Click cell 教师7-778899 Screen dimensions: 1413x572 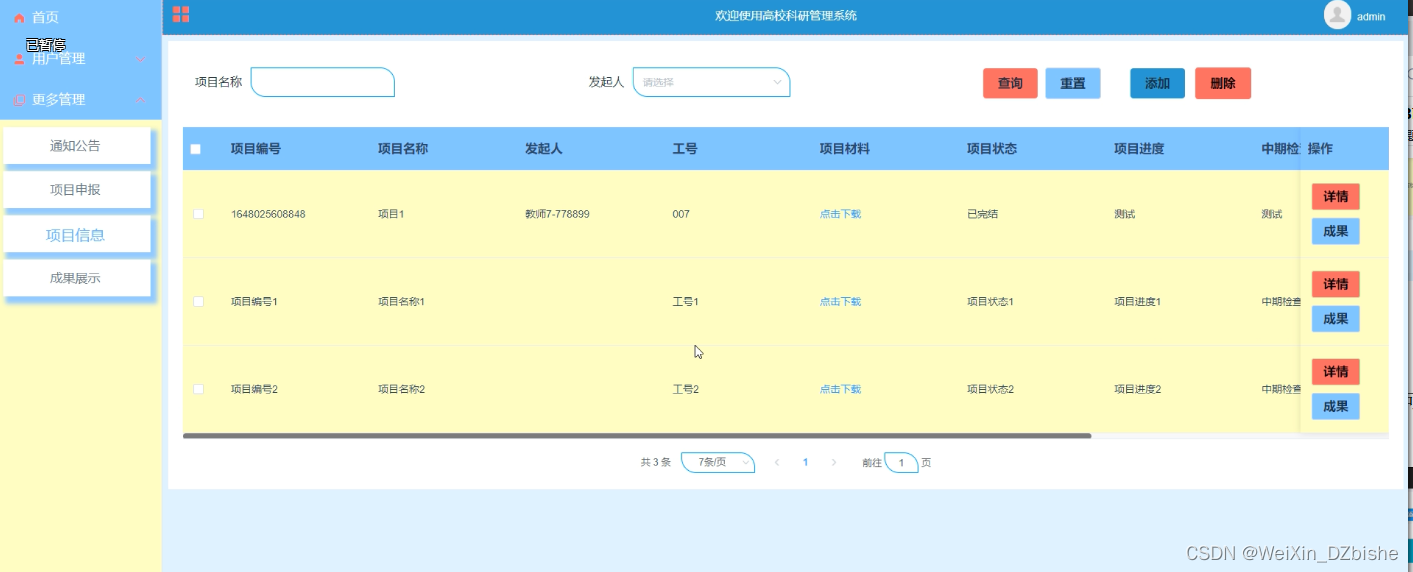[x=557, y=214]
